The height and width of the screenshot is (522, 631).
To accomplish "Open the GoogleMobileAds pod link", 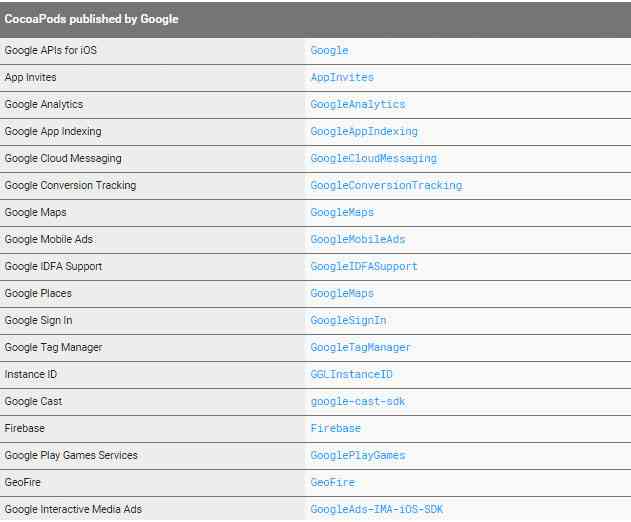I will [x=358, y=239].
